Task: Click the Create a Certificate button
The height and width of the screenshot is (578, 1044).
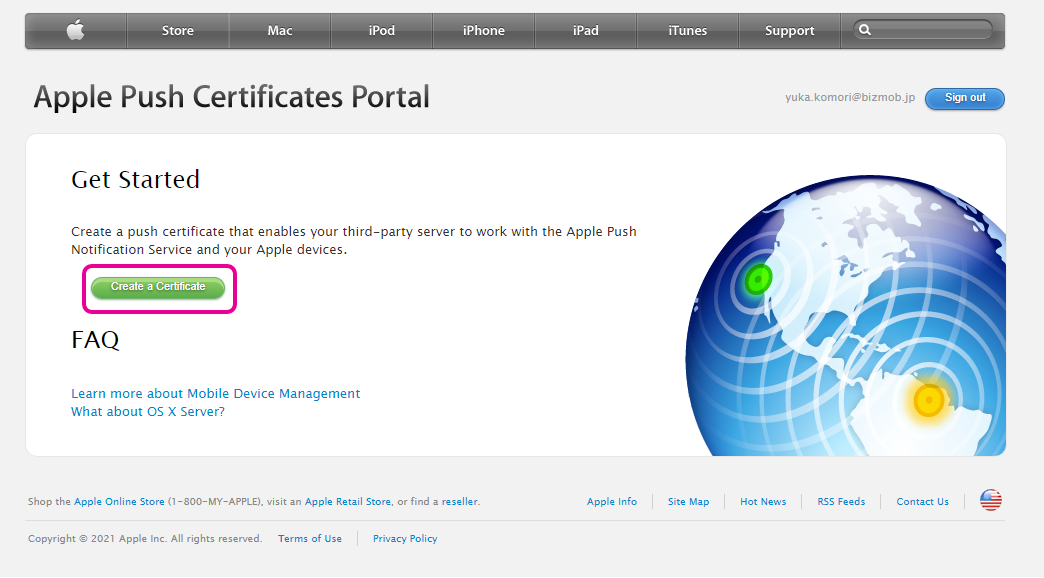Action: click(158, 287)
